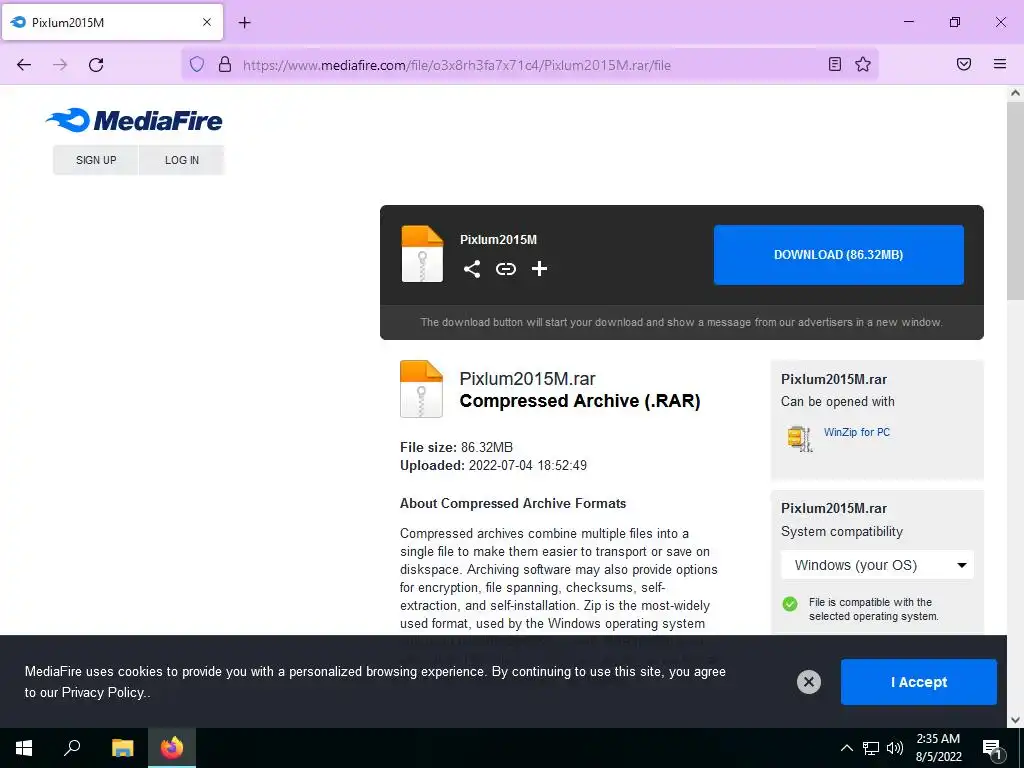Screen dimensions: 1024x768
Task: Click the page scrollbar up arrow
Action: tap(1015, 93)
